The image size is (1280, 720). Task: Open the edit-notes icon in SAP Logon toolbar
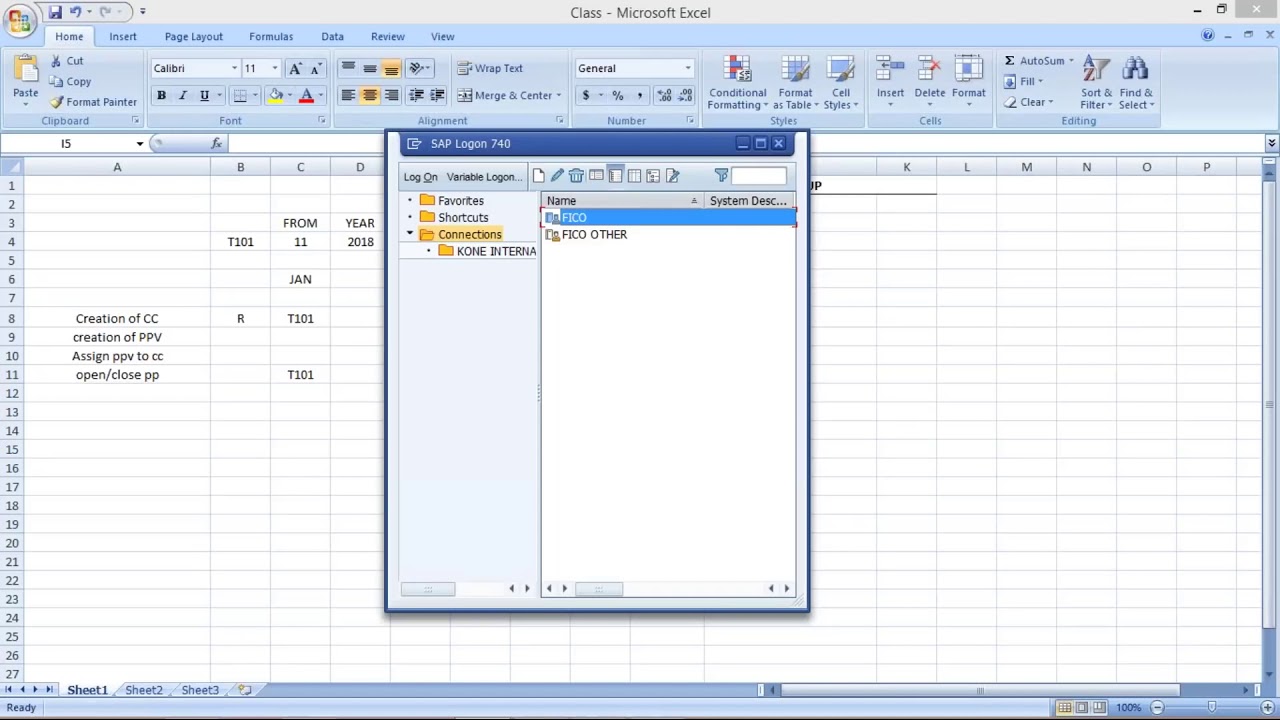point(673,176)
